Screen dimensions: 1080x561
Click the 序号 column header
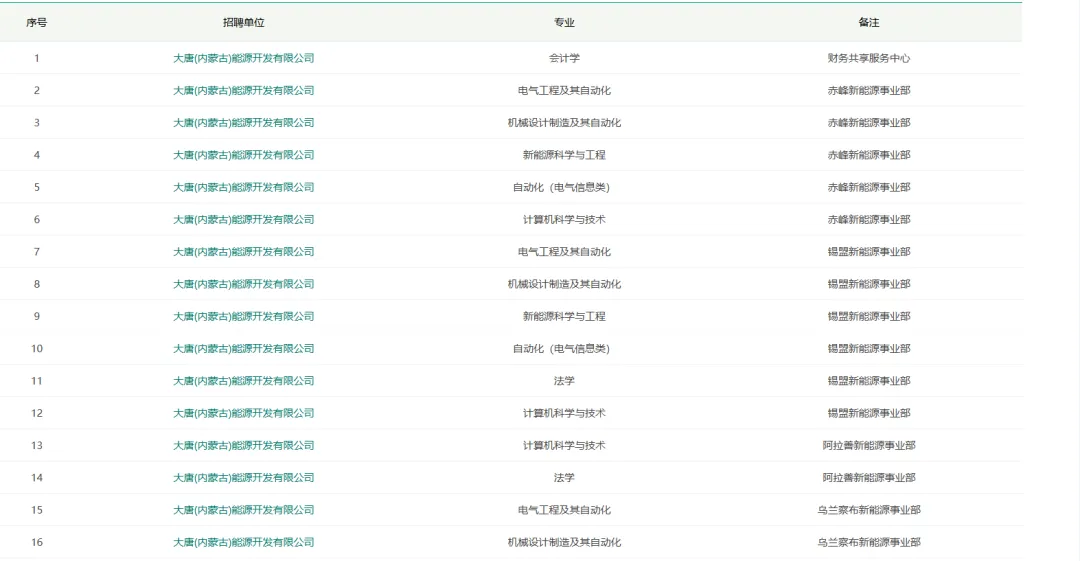37,22
